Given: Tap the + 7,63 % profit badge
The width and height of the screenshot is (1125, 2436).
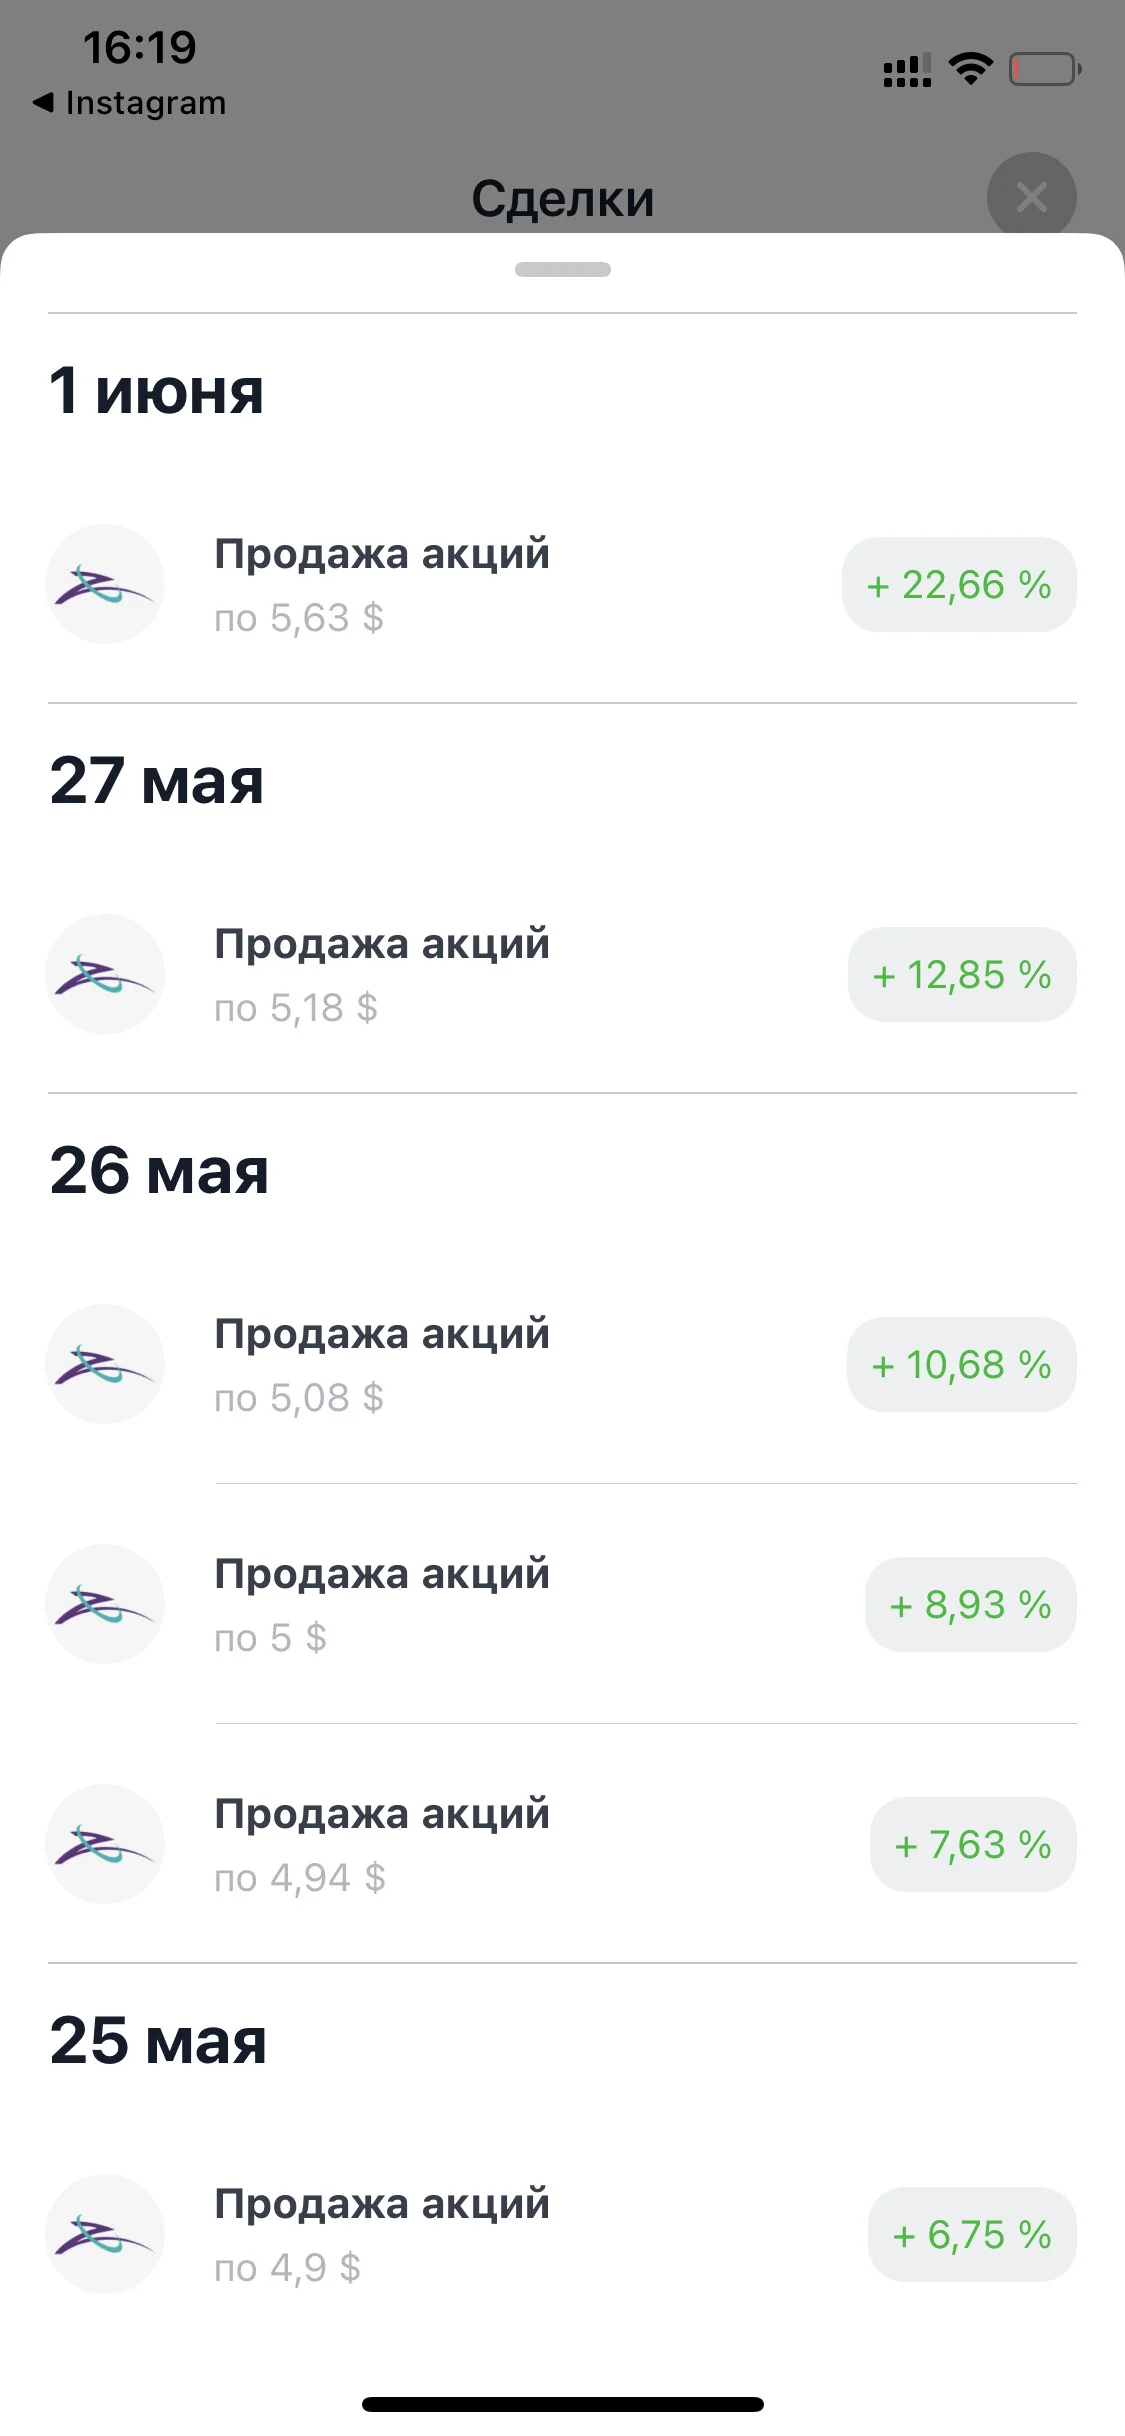Looking at the screenshot, I should pyautogui.click(x=973, y=1845).
